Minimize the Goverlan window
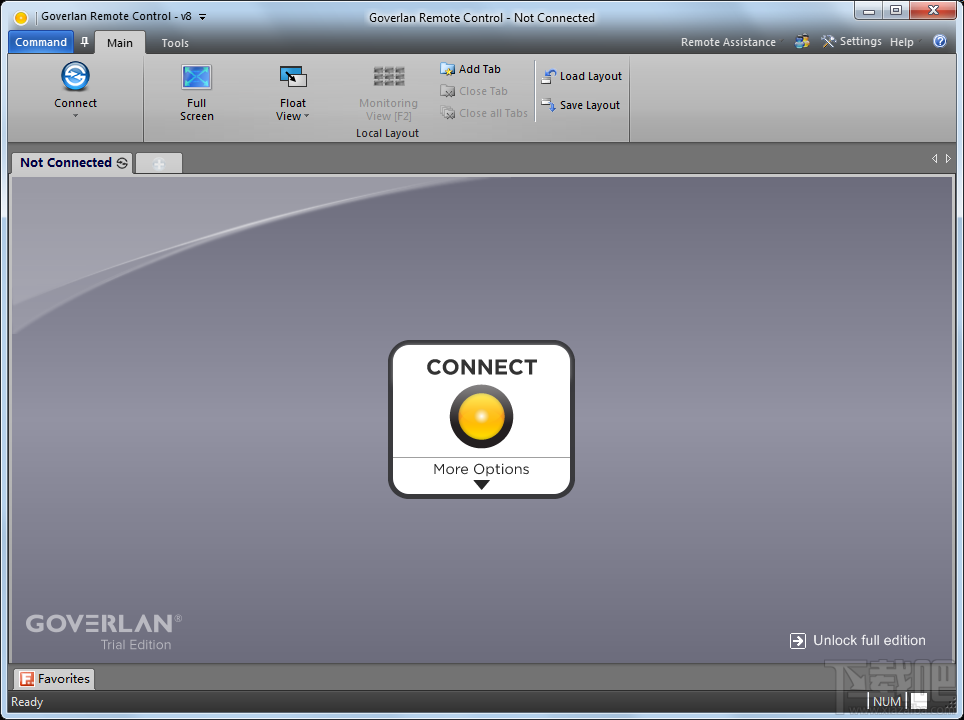The image size is (964, 720). tap(869, 10)
